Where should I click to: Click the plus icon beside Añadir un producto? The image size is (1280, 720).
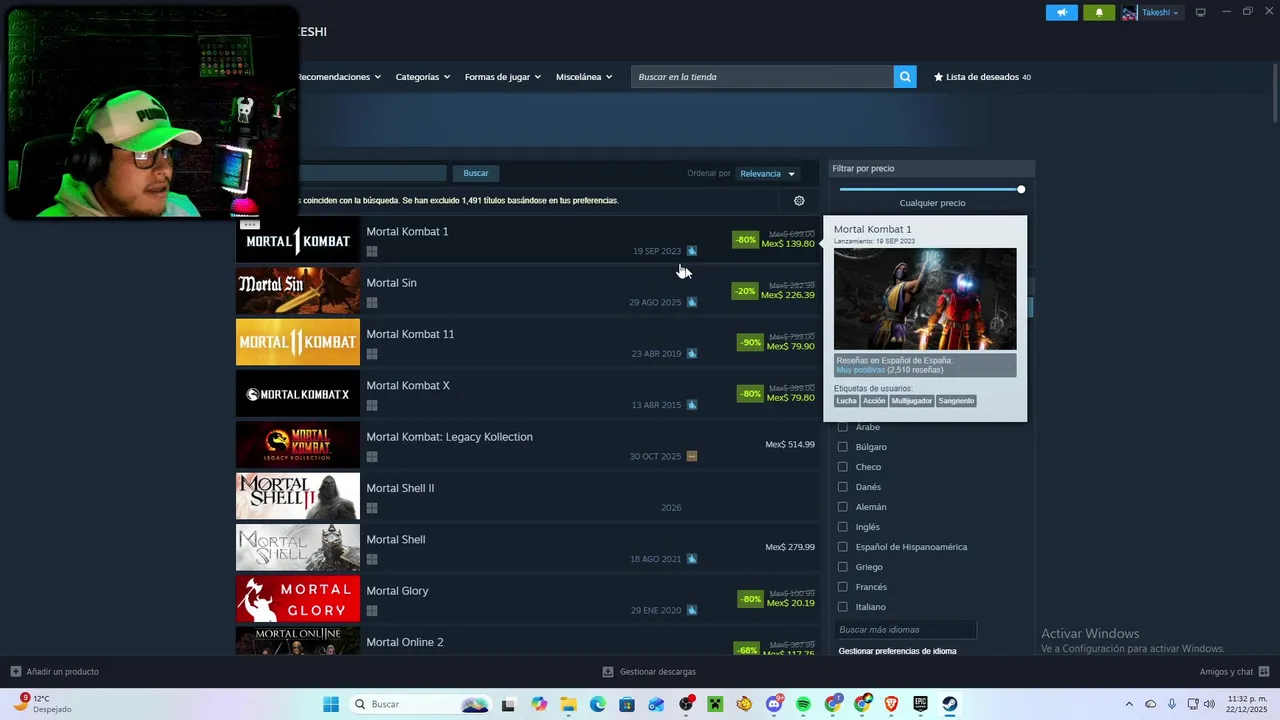tap(15, 672)
